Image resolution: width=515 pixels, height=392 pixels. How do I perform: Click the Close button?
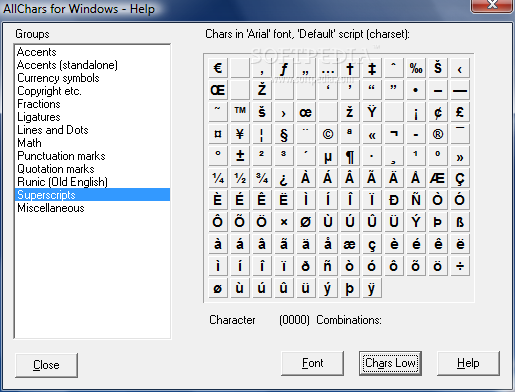pos(46,365)
